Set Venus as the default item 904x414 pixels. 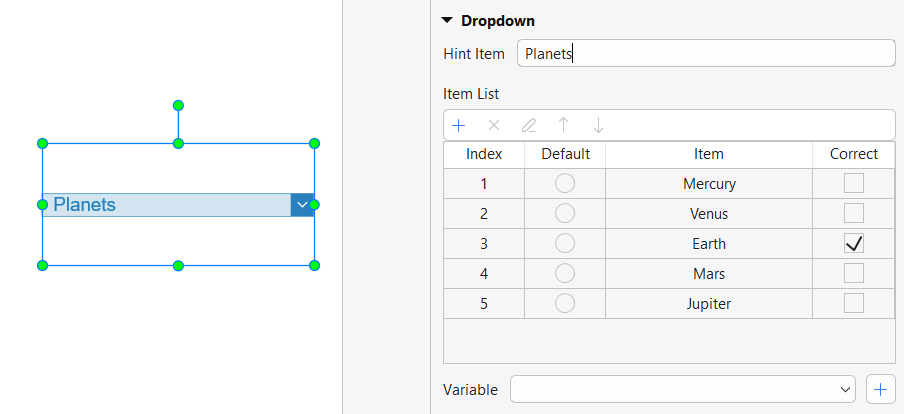[565, 213]
